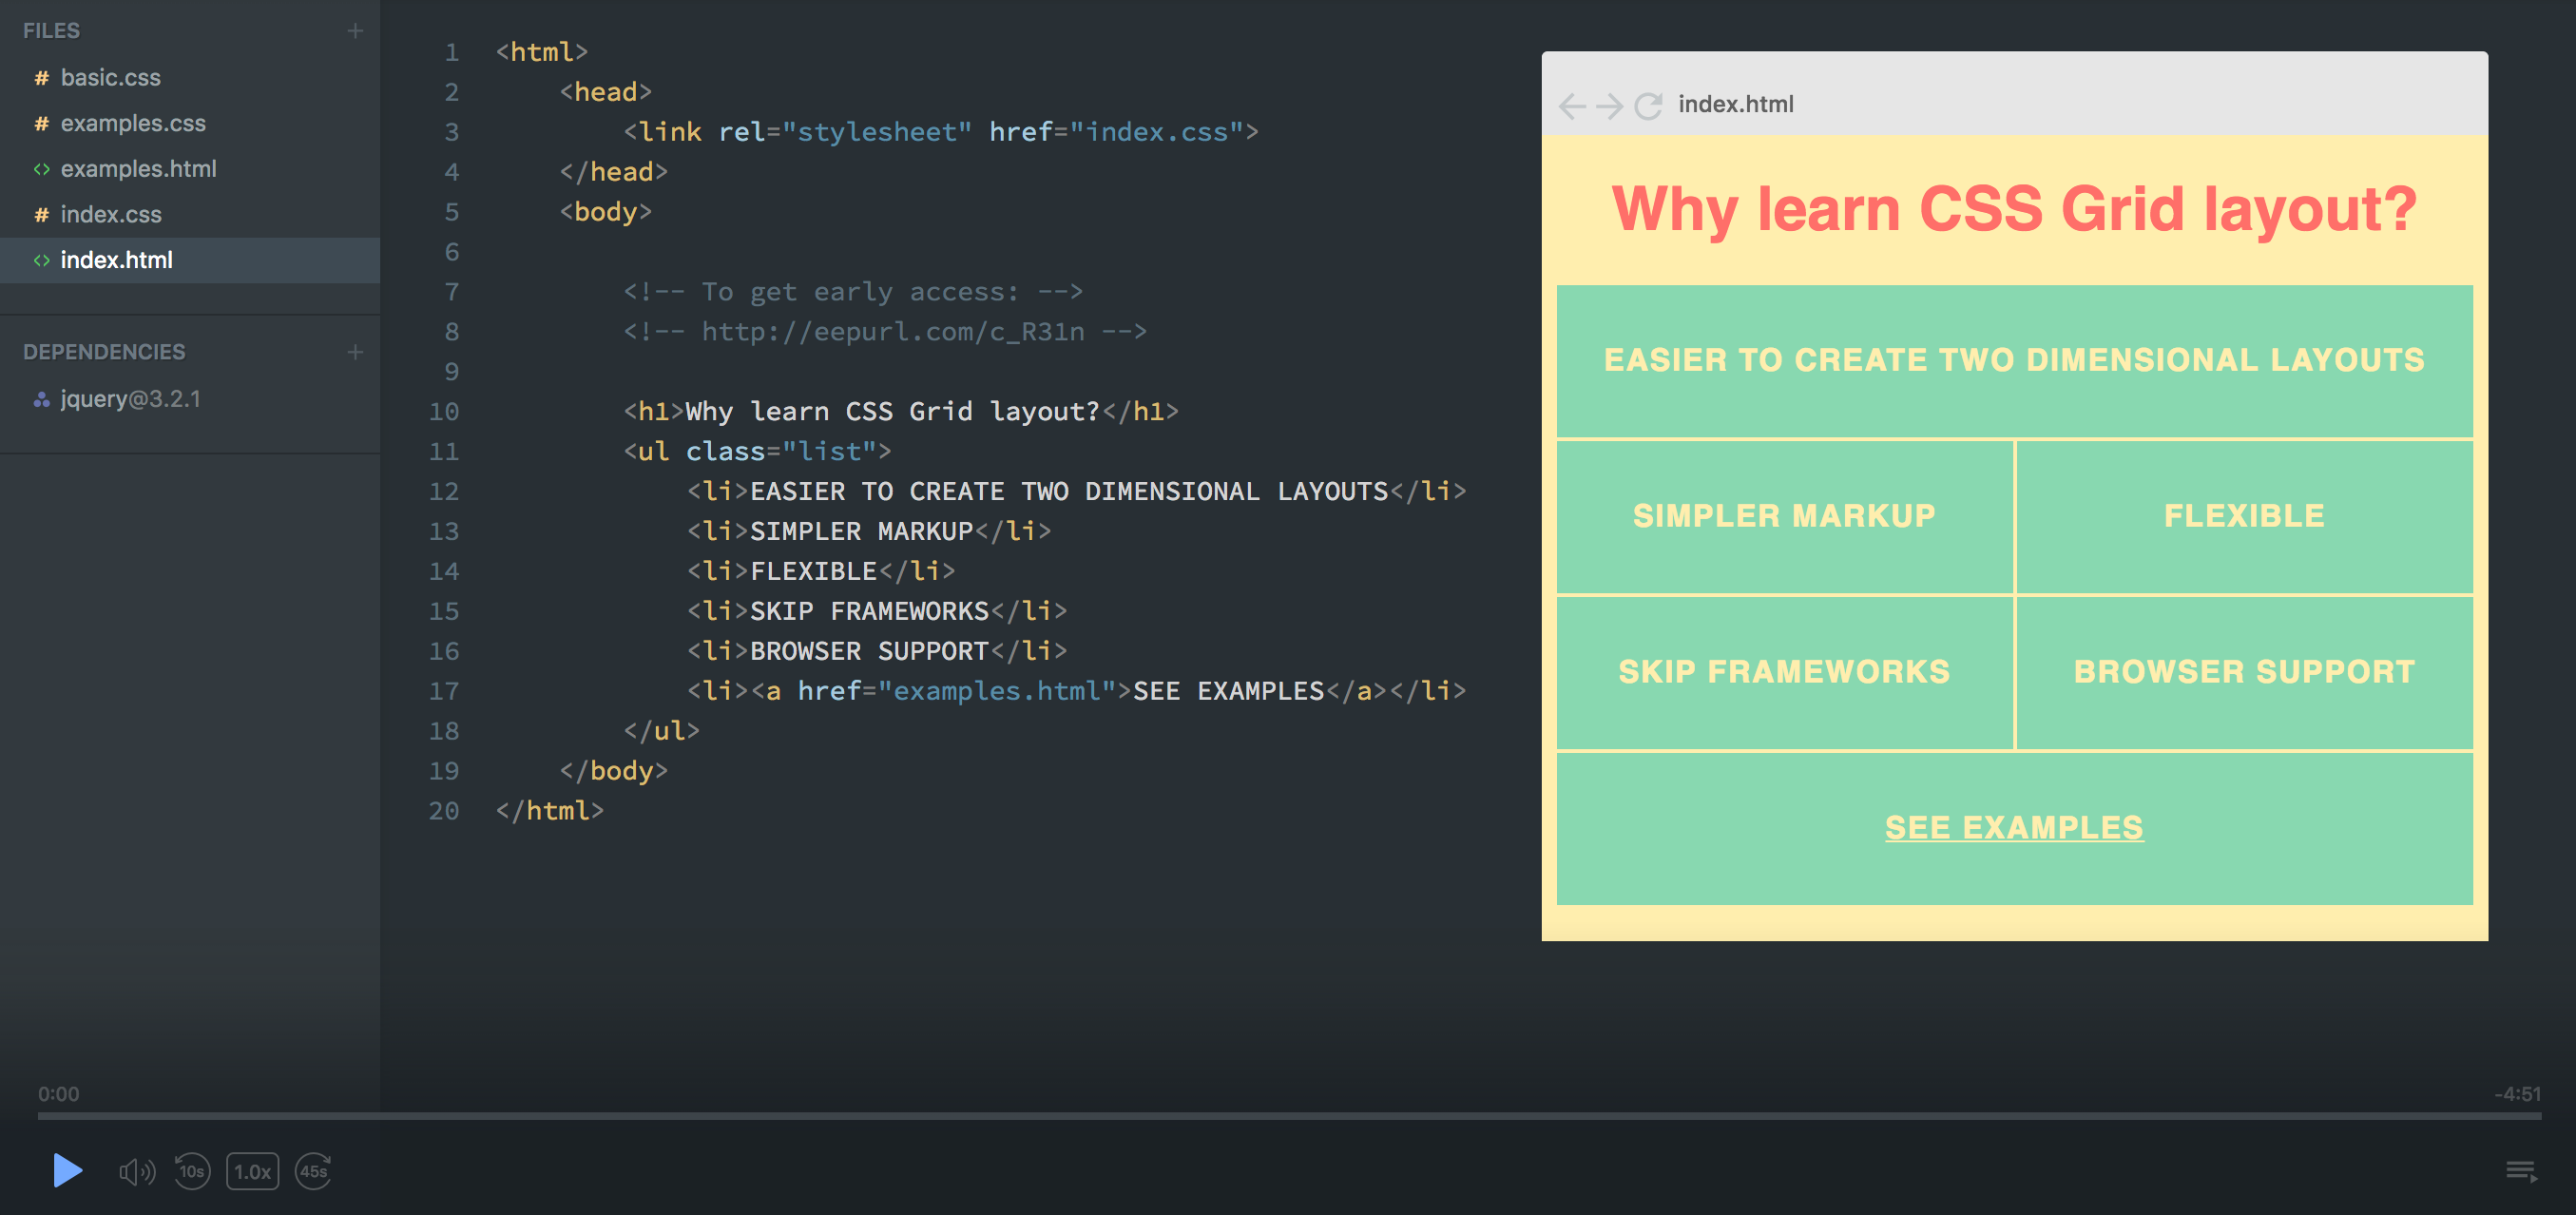Play the screencast recording
This screenshot has width=2576, height=1215.
pyautogui.click(x=67, y=1171)
